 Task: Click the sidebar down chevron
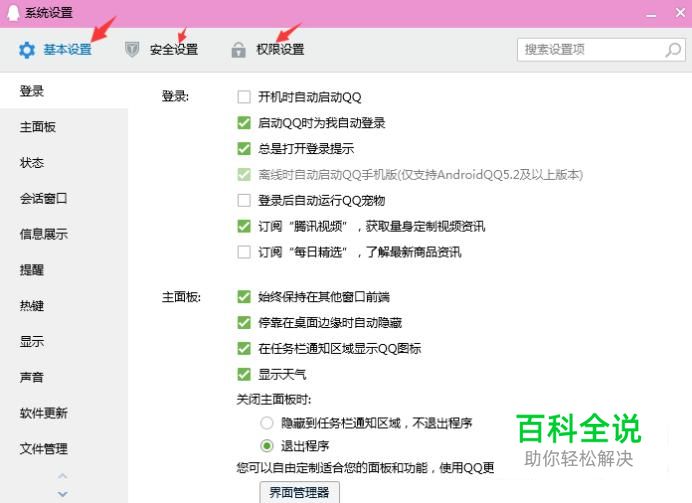pos(63,494)
